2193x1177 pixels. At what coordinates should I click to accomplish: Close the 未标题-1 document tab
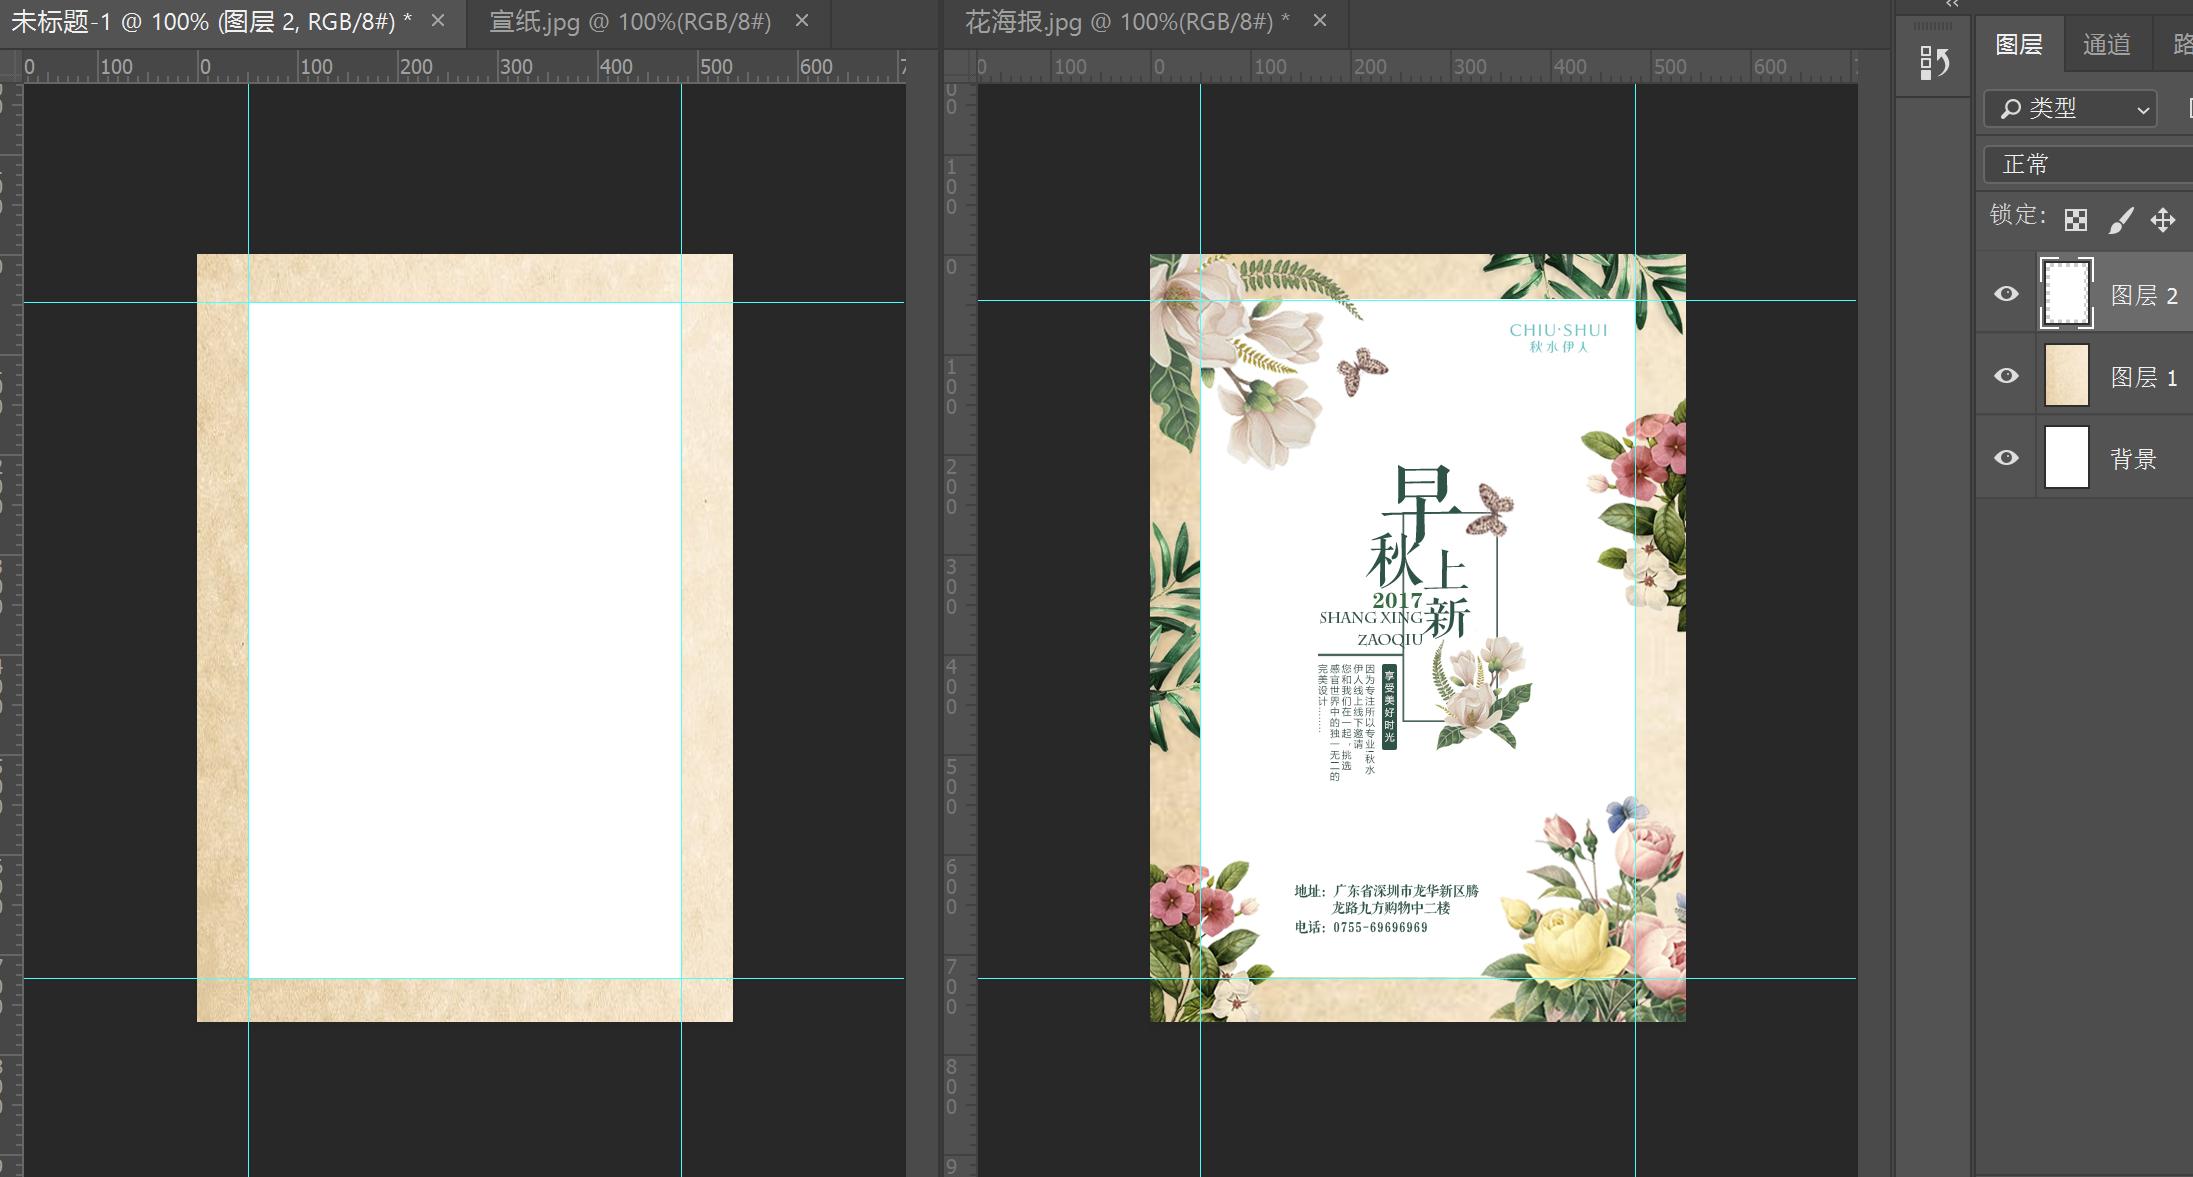(438, 21)
